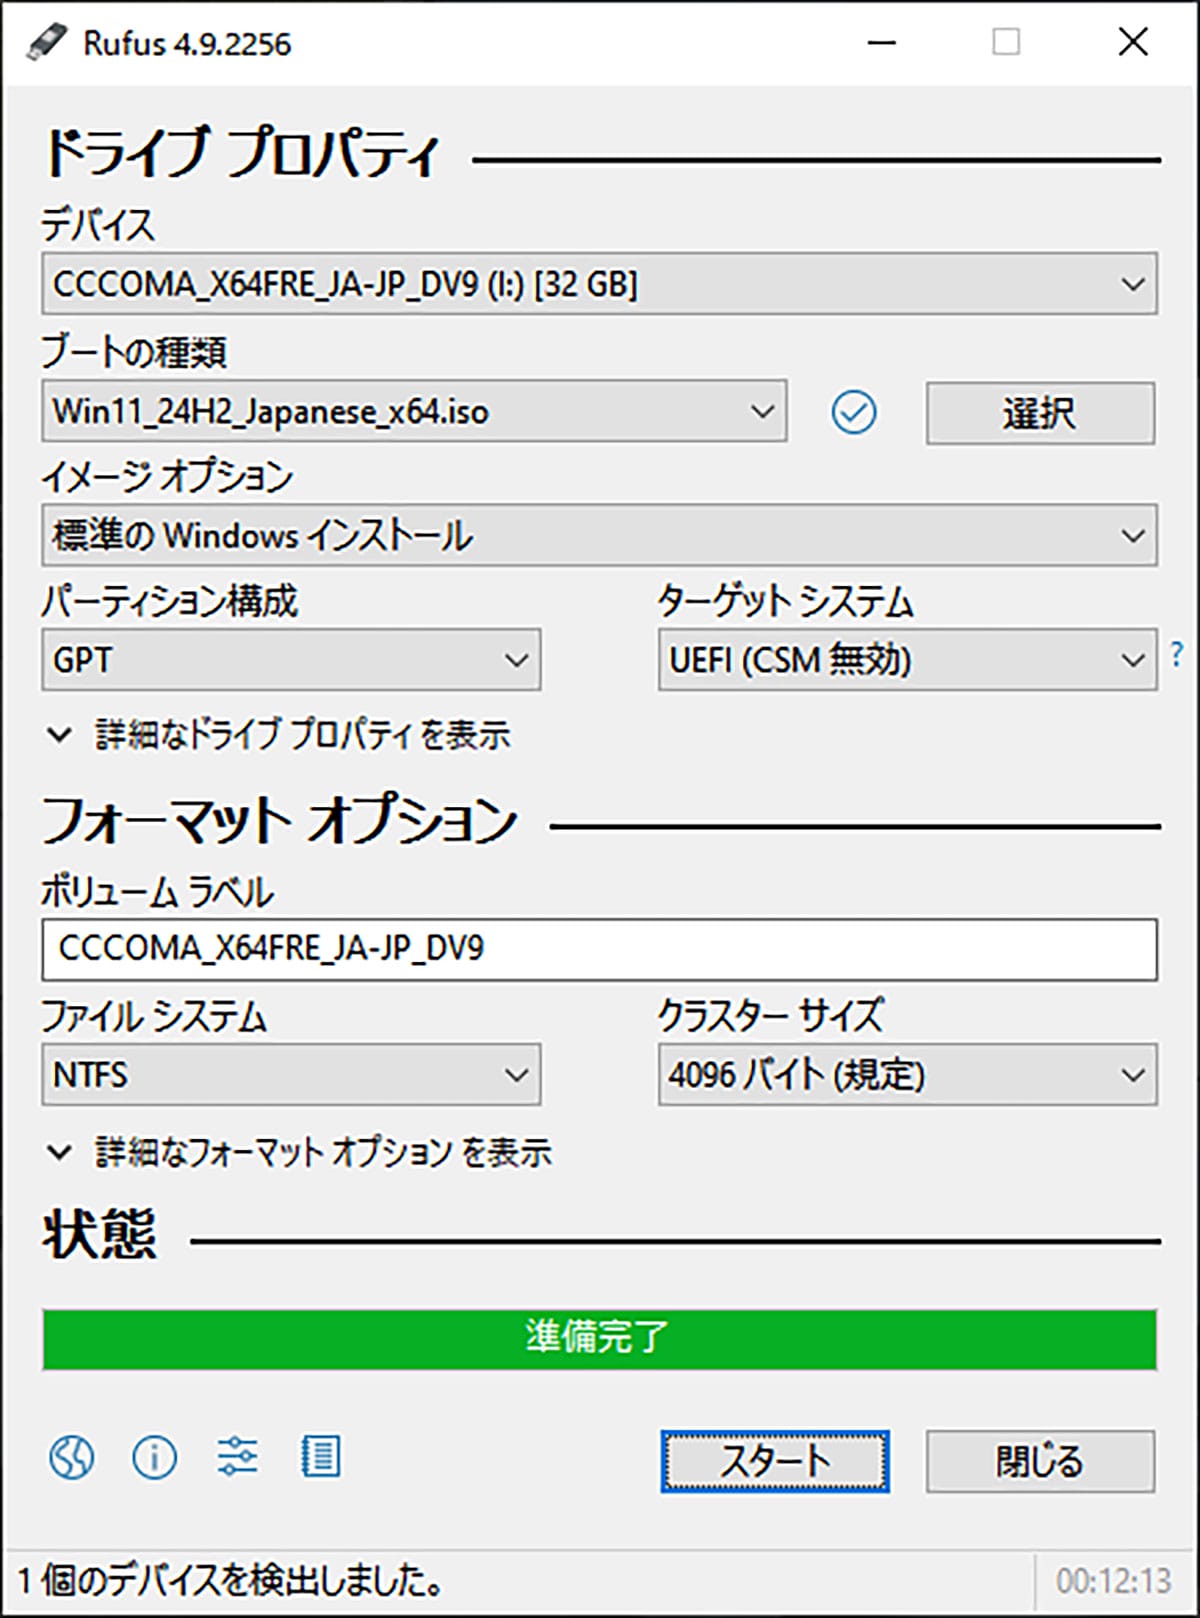The height and width of the screenshot is (1618, 1200).
Task: Click the Rufus USB drive title icon
Action: 45,43
